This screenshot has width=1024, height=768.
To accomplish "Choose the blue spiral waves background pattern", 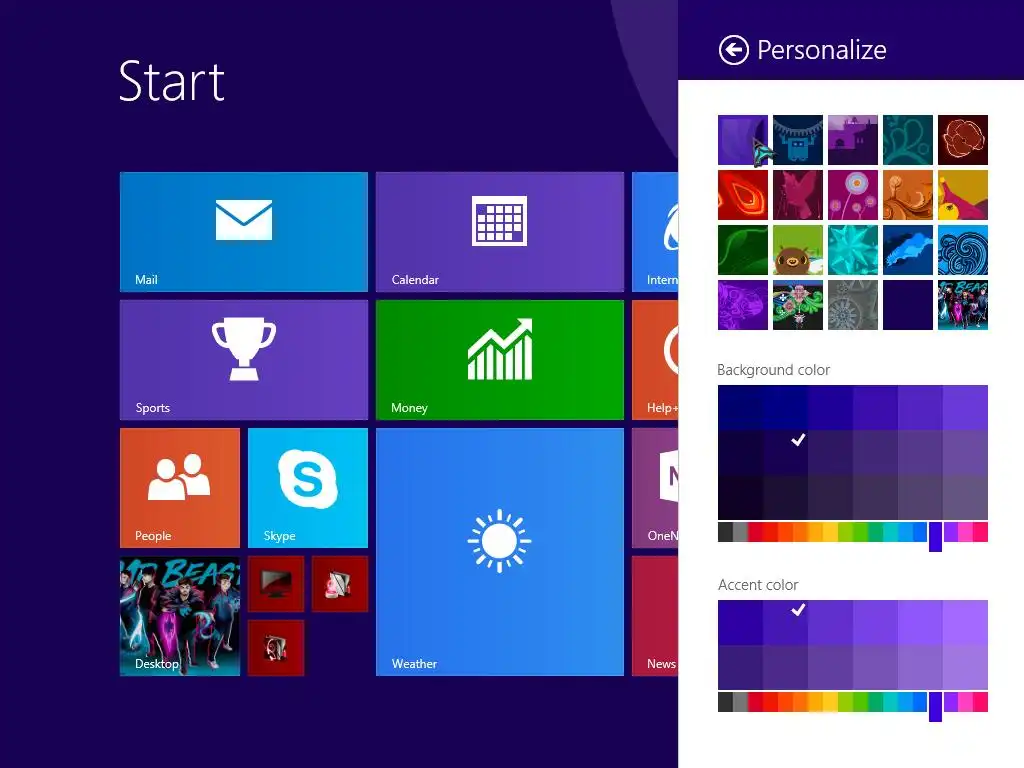I will click(x=963, y=250).
